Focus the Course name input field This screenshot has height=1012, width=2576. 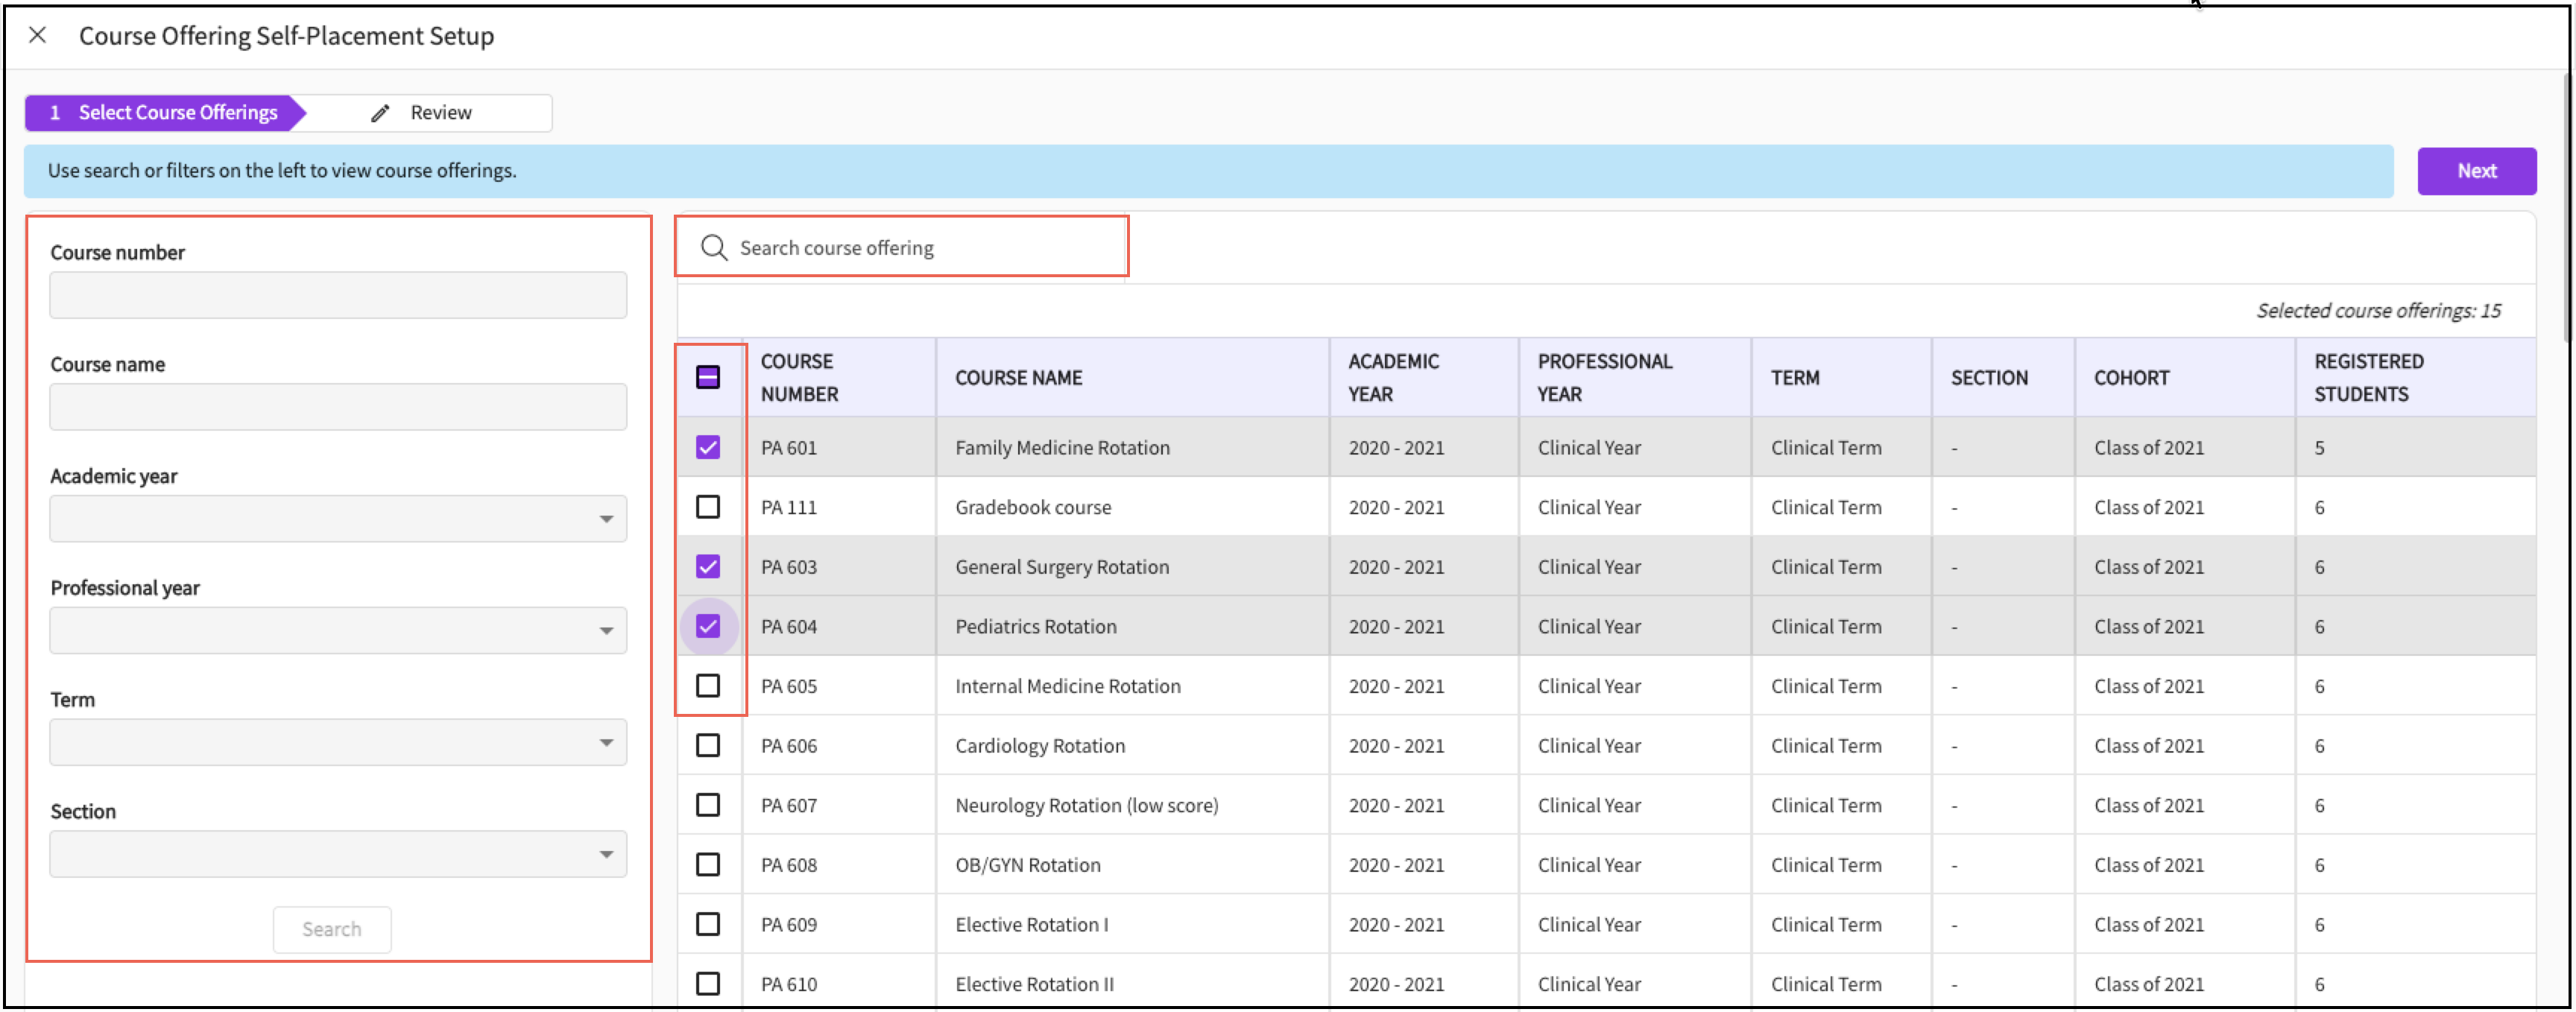[x=338, y=407]
